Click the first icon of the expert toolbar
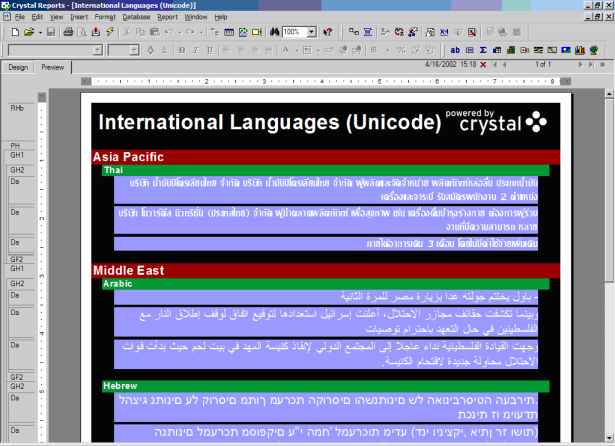The image size is (615, 446). click(x=354, y=32)
